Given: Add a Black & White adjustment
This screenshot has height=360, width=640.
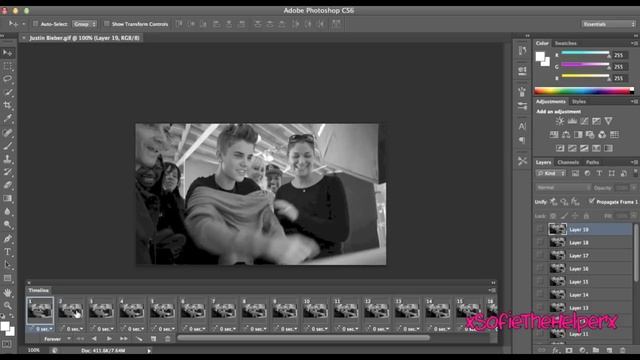Looking at the screenshot, I should coord(578,135).
